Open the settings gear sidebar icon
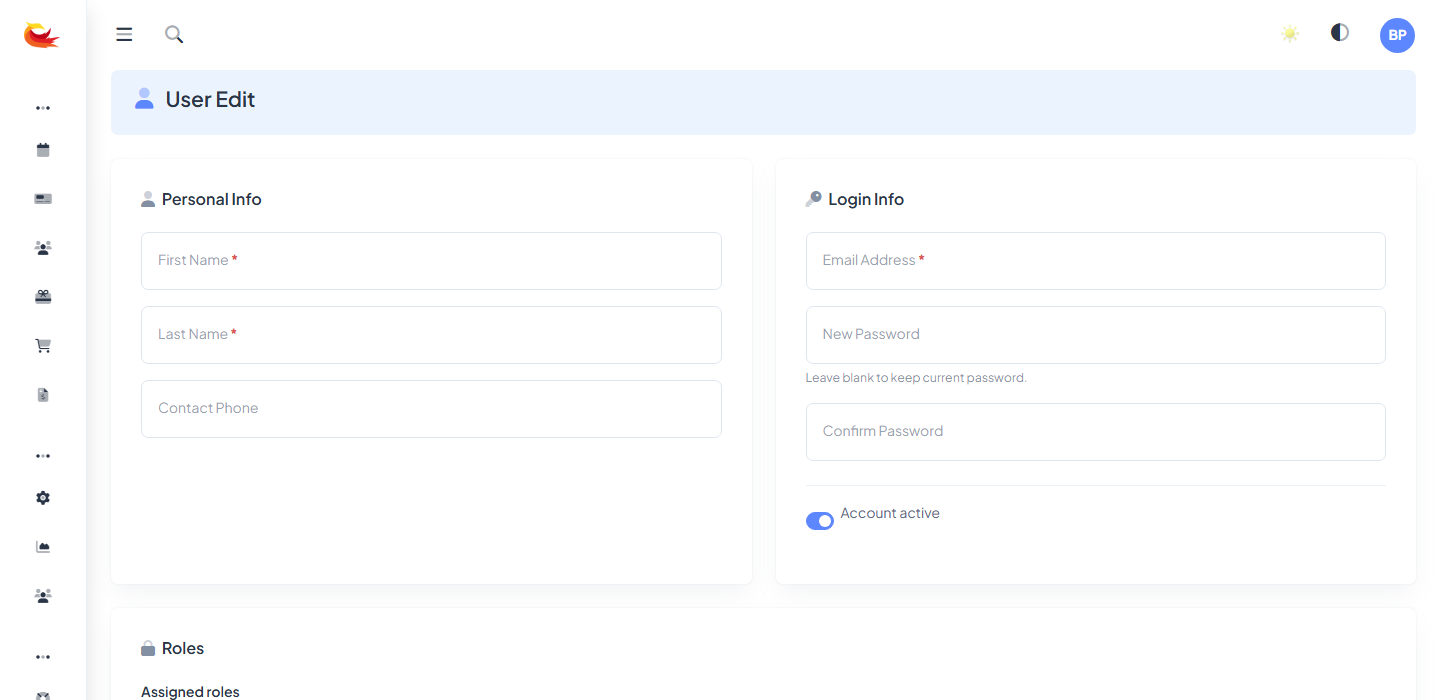The image size is (1440, 700). [43, 498]
